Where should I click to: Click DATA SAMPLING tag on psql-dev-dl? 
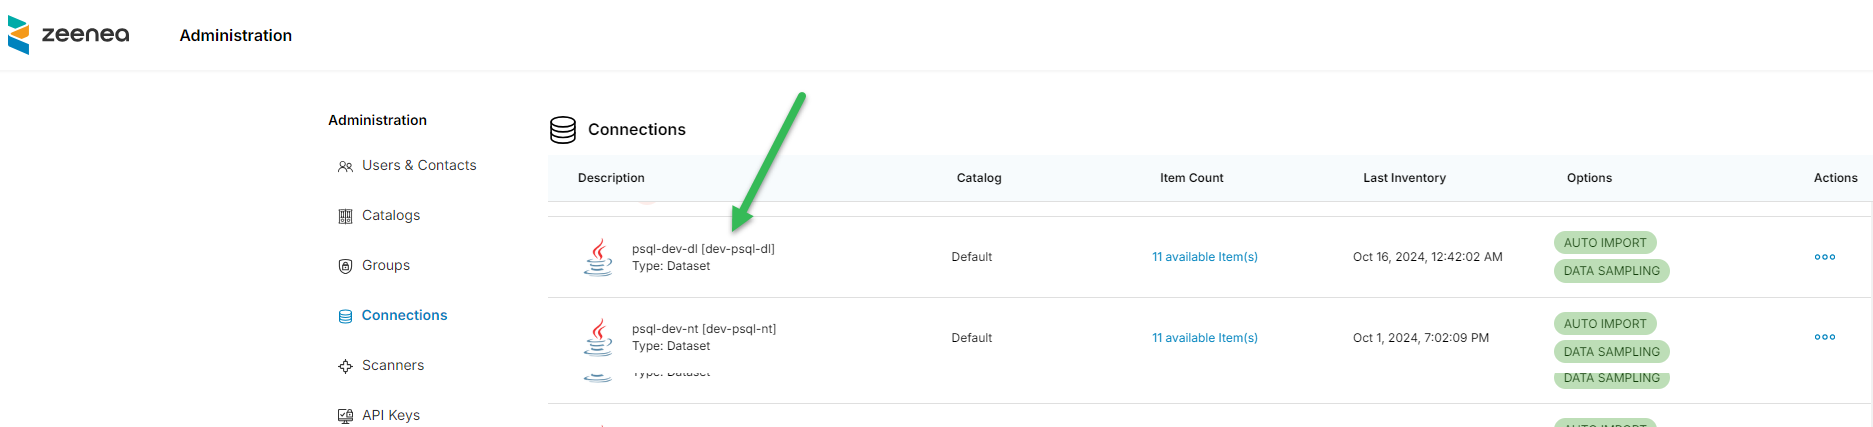click(1611, 271)
